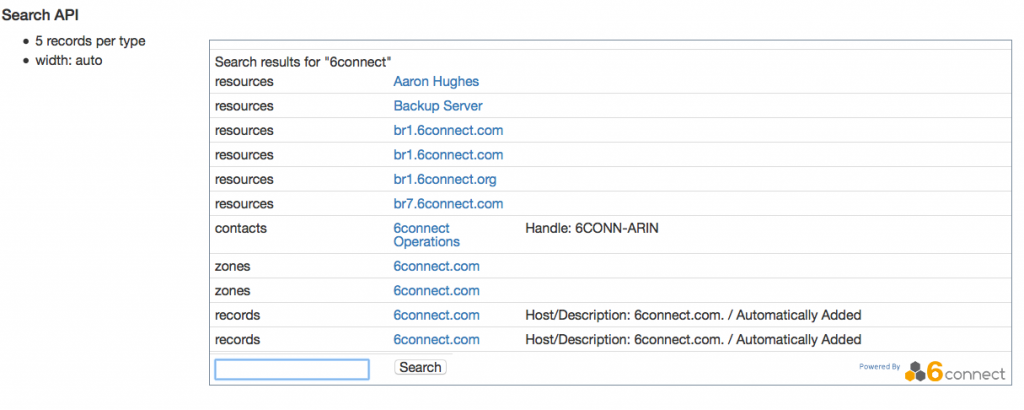Open the 6connect Operations contact link
This screenshot has height=410, width=1024.
tap(426, 235)
